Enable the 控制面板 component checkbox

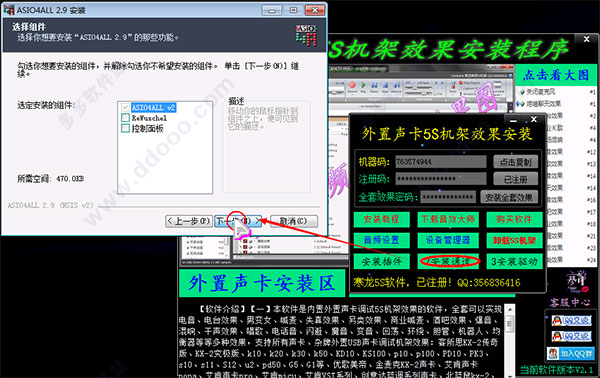click(125, 128)
